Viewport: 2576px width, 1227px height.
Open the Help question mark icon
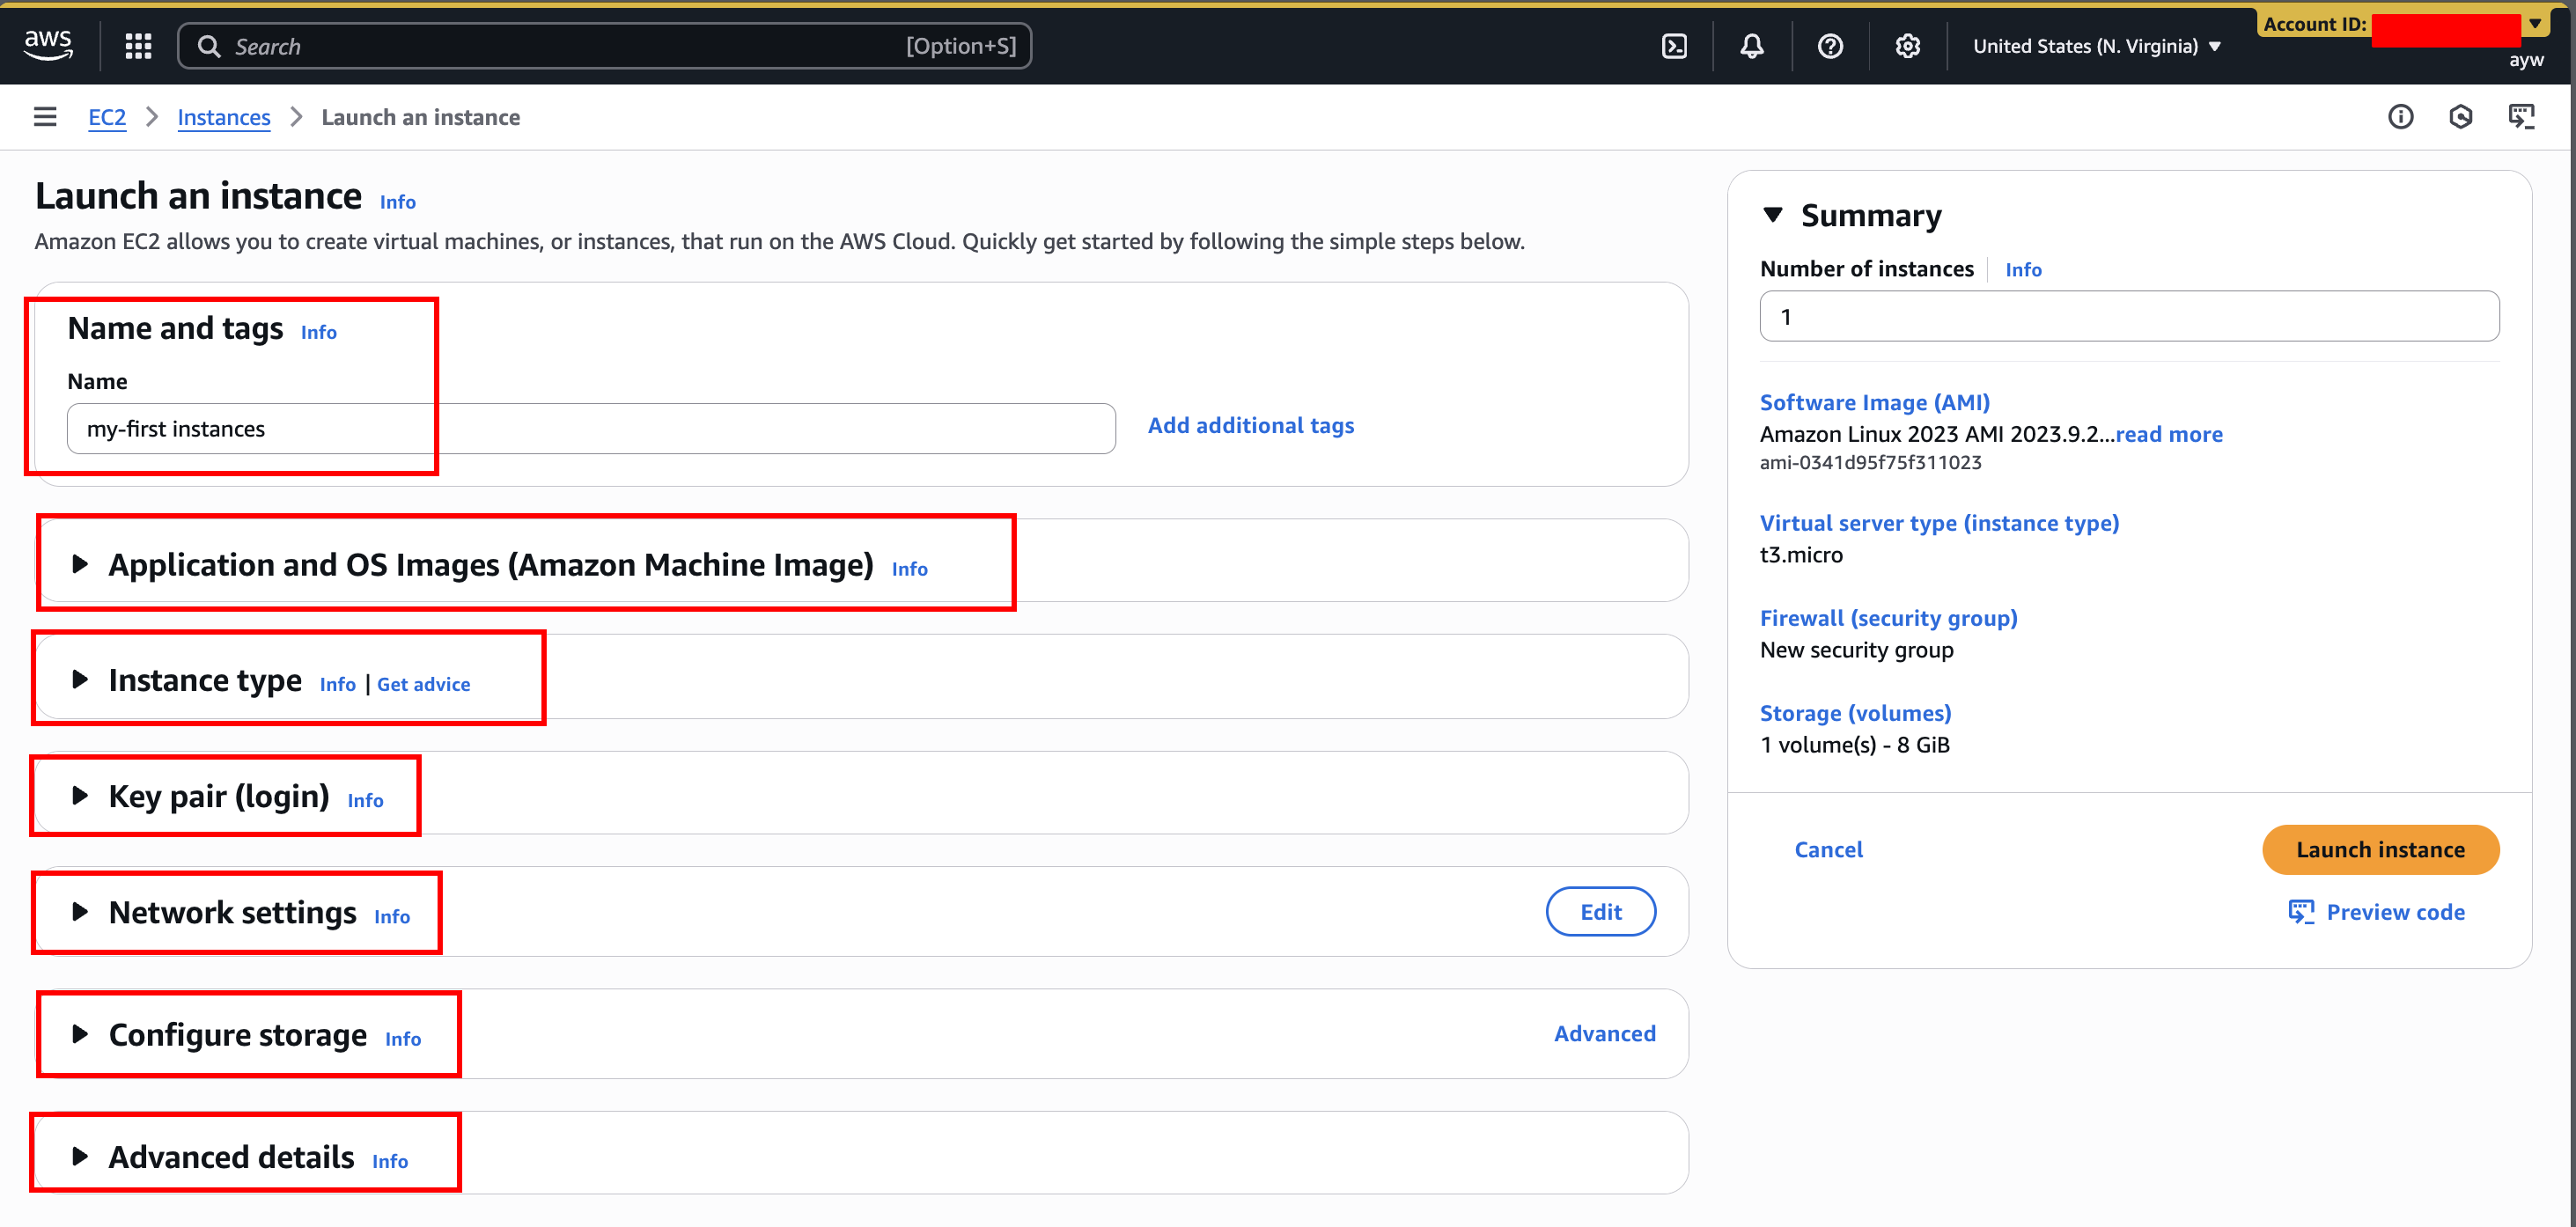coord(1830,45)
